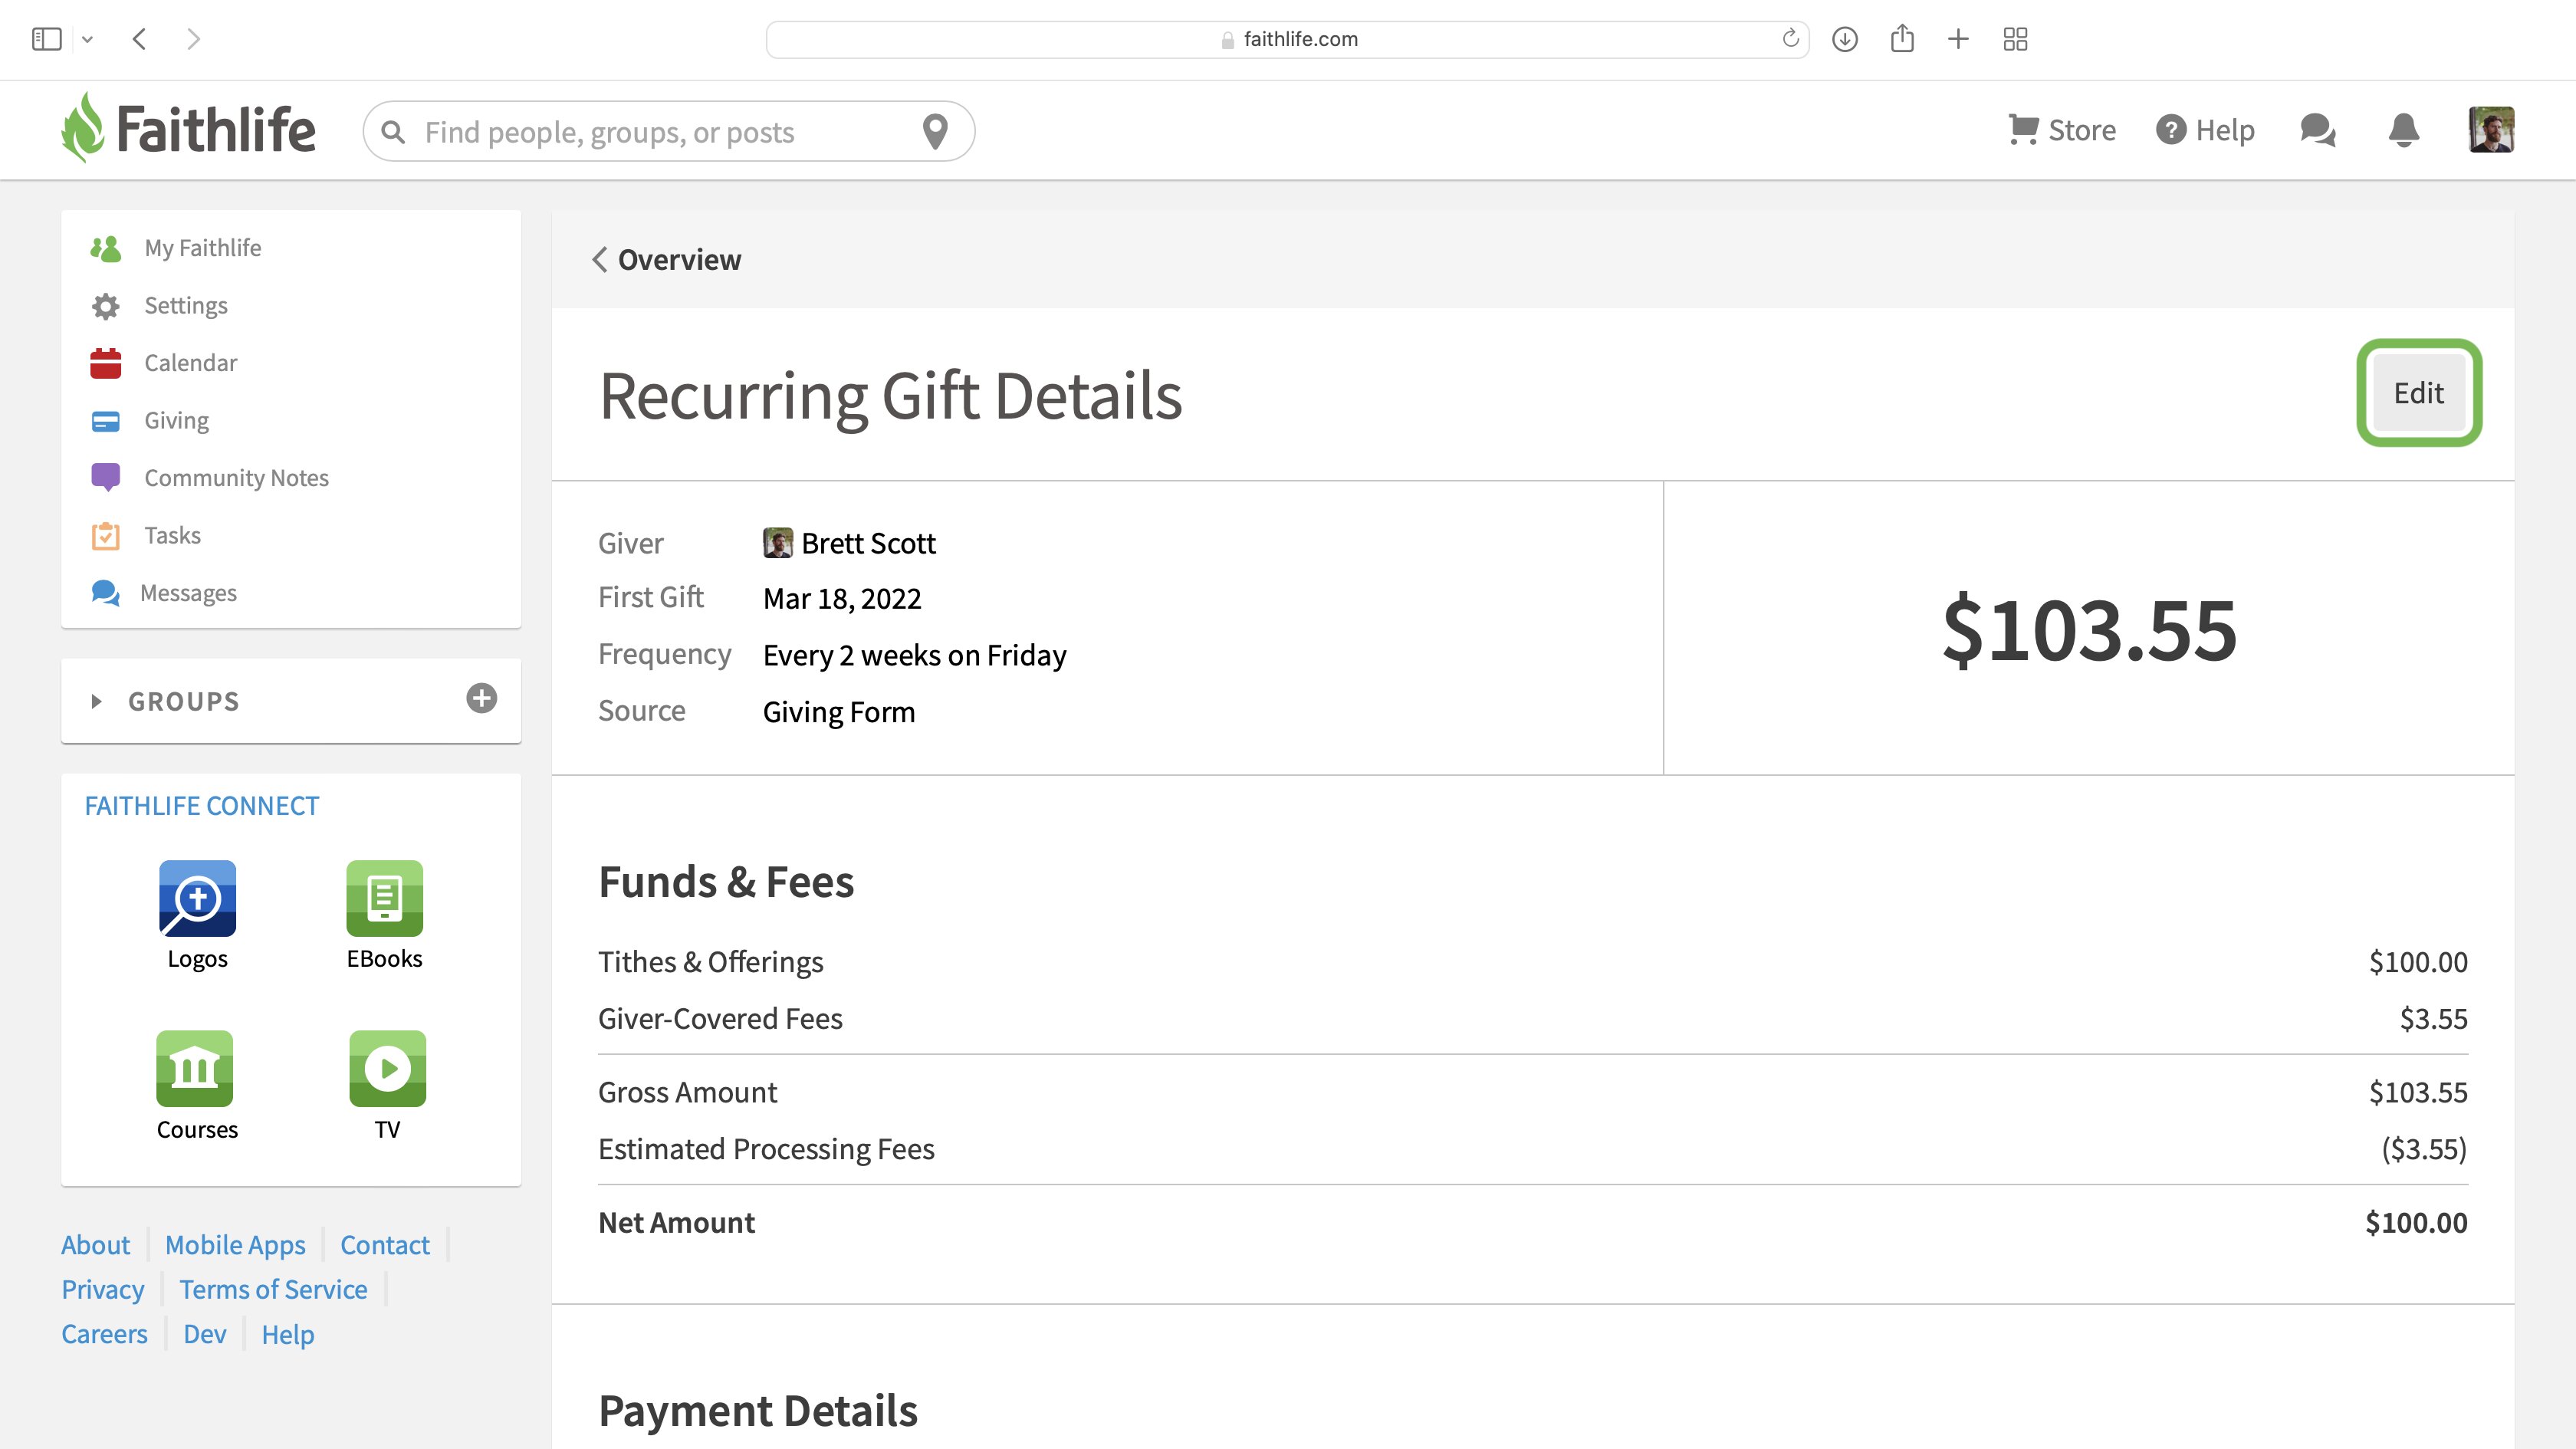Open Giving in the sidebar
Screen dimensions: 2576x1449
click(176, 420)
